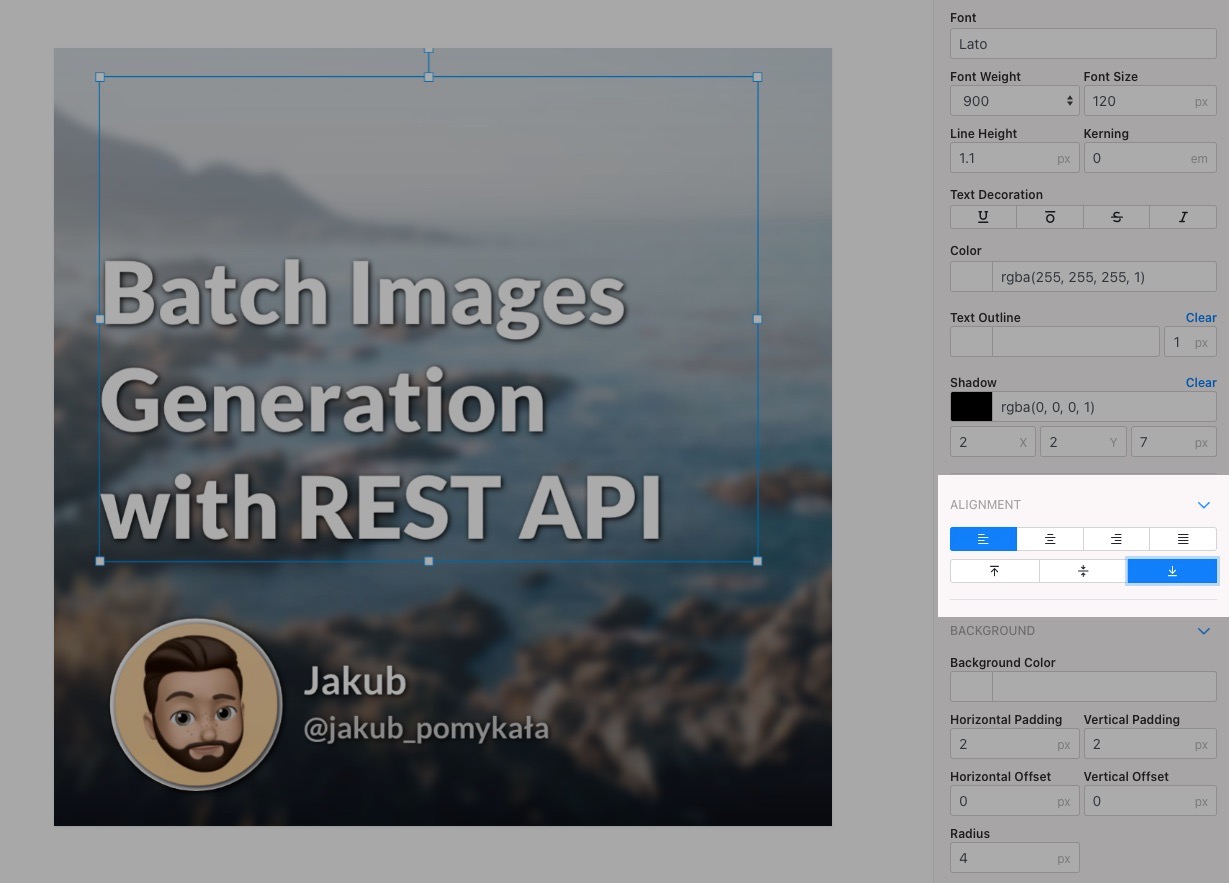Open the Font Weight dropdown
The height and width of the screenshot is (883, 1229).
tap(1014, 101)
